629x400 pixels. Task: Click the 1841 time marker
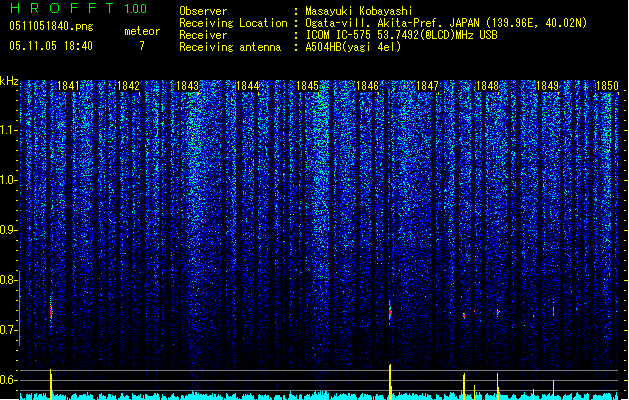69,85
